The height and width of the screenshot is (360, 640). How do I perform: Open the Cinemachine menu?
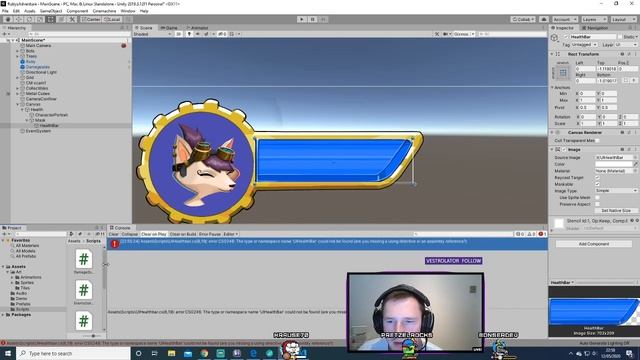click(104, 11)
